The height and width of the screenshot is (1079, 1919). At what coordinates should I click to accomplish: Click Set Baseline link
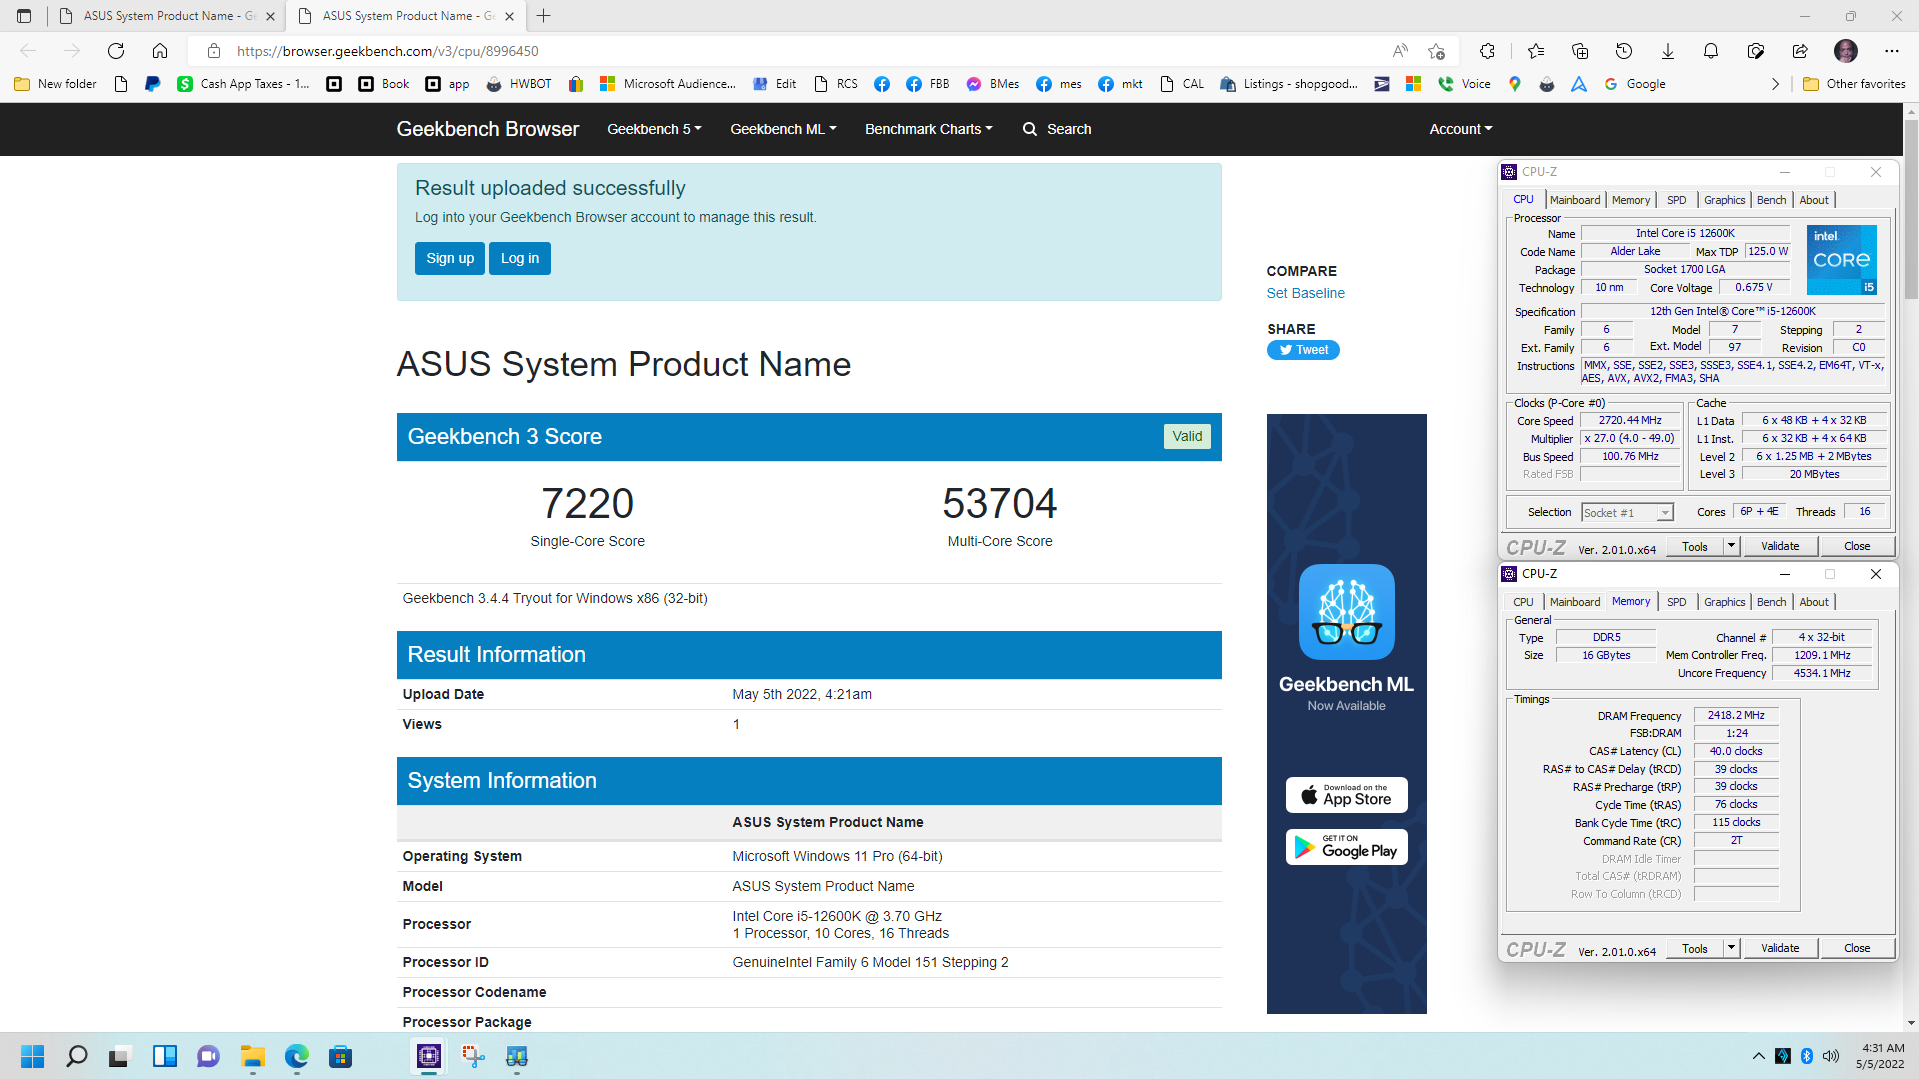(1305, 293)
